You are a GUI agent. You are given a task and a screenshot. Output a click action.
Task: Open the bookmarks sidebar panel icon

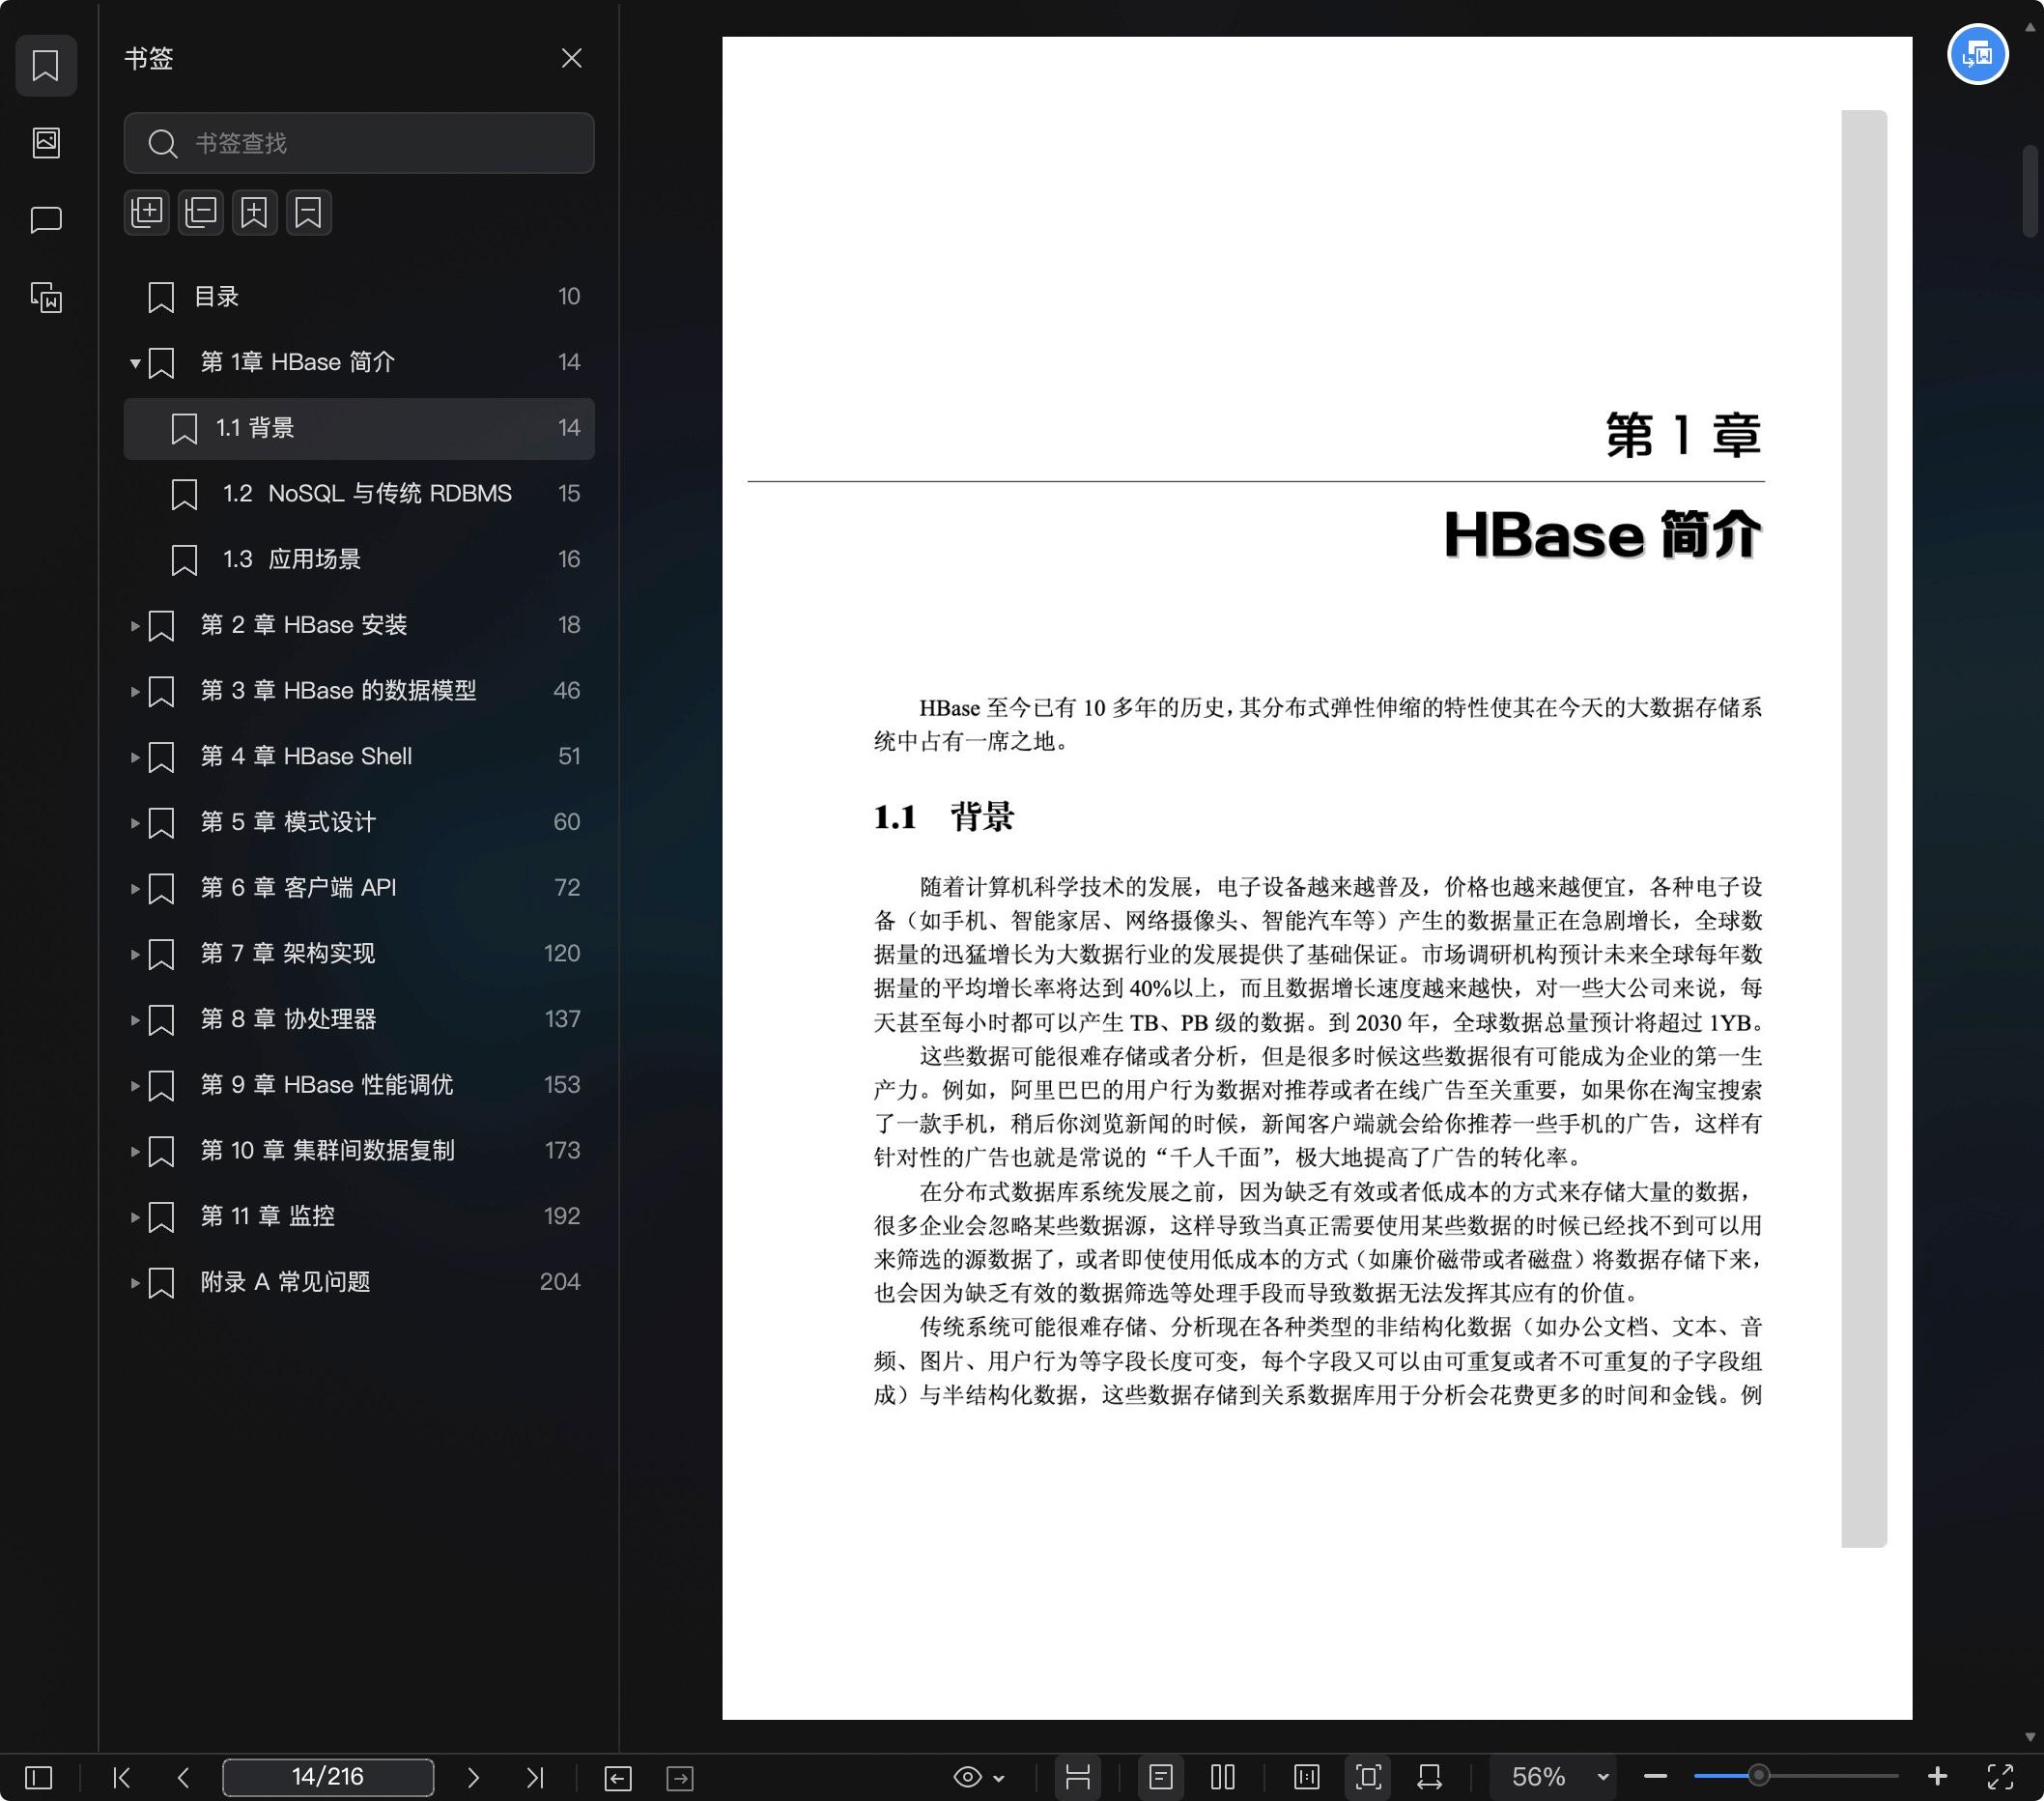pos(46,66)
